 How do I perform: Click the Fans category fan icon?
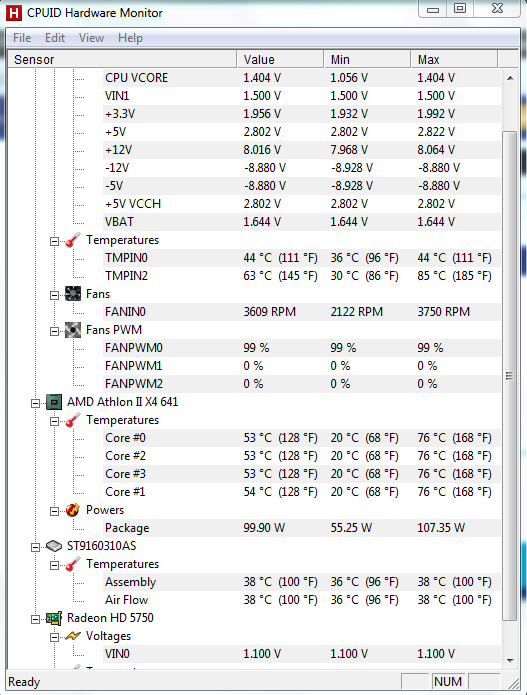pyautogui.click(x=73, y=294)
